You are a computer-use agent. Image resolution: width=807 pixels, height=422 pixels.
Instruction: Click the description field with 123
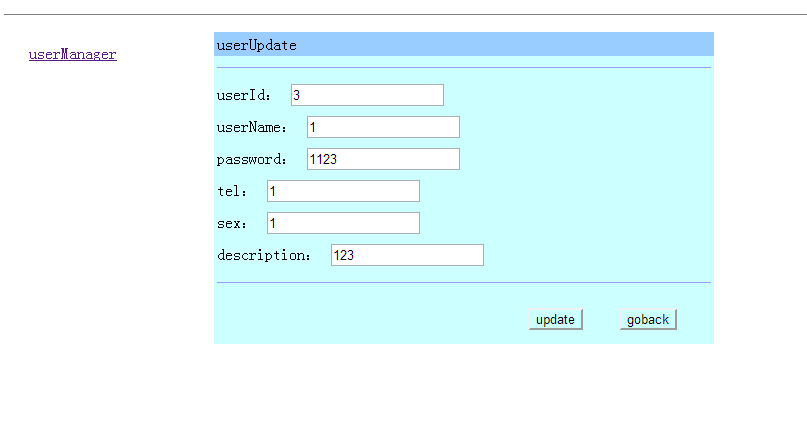point(407,255)
